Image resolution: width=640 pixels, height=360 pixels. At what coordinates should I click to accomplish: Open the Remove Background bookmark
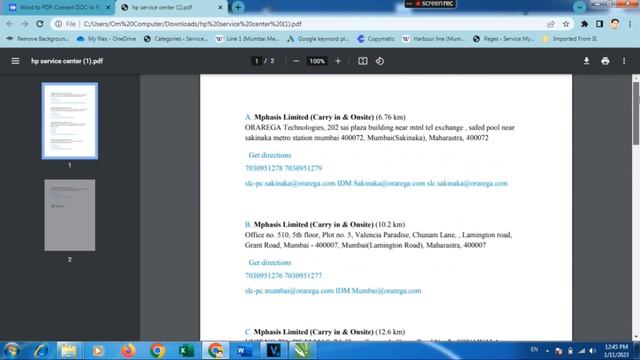(x=38, y=39)
